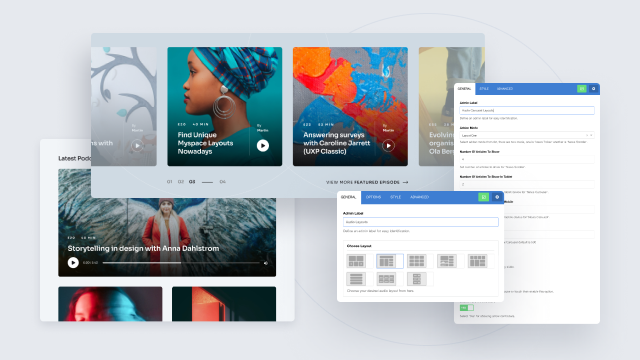Click the "Storytelling in design with Anna Dahlstrom" title
The image size is (640, 360).
[143, 248]
